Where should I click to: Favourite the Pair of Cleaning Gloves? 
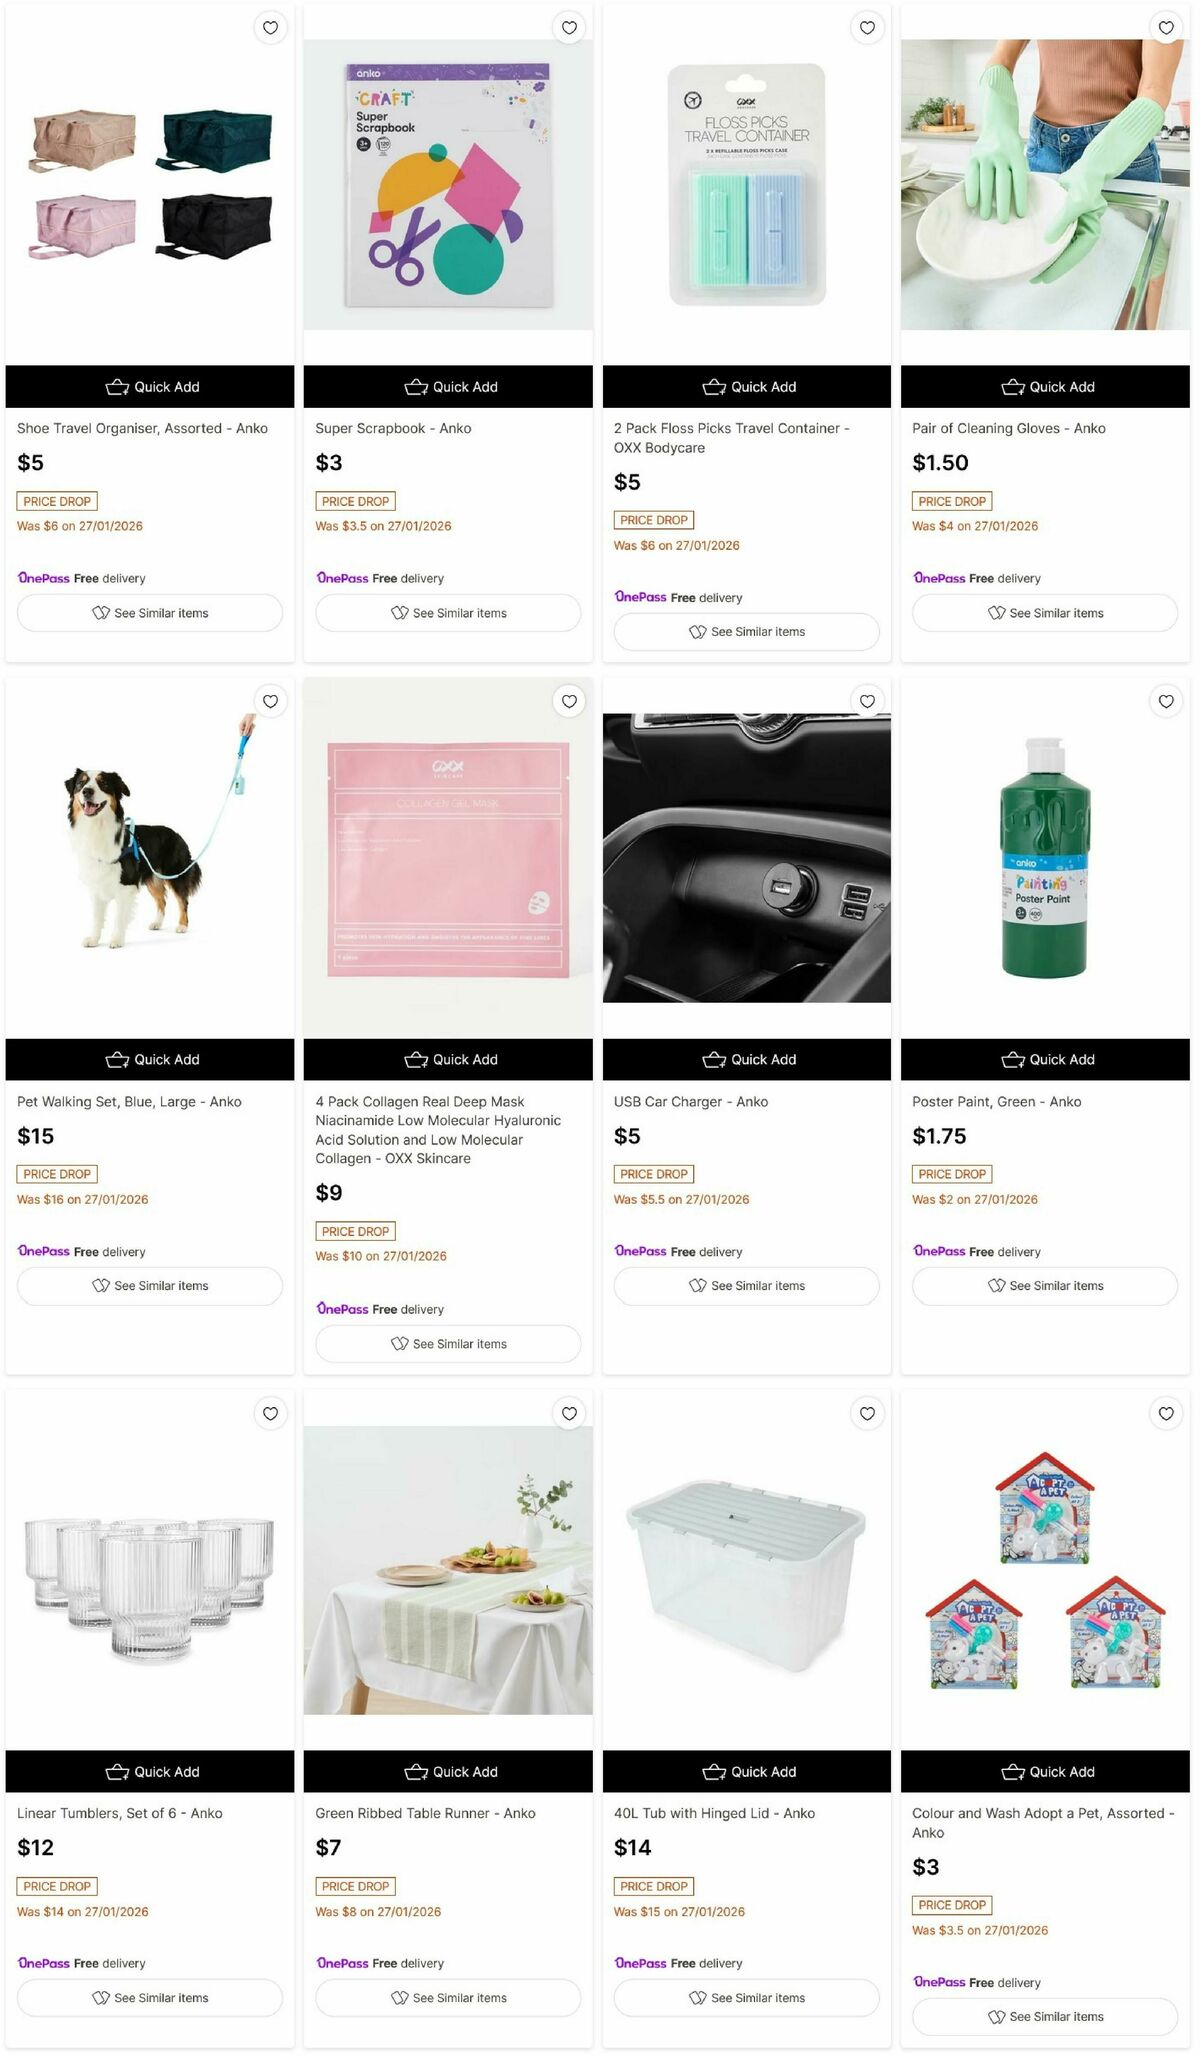pos(1164,28)
